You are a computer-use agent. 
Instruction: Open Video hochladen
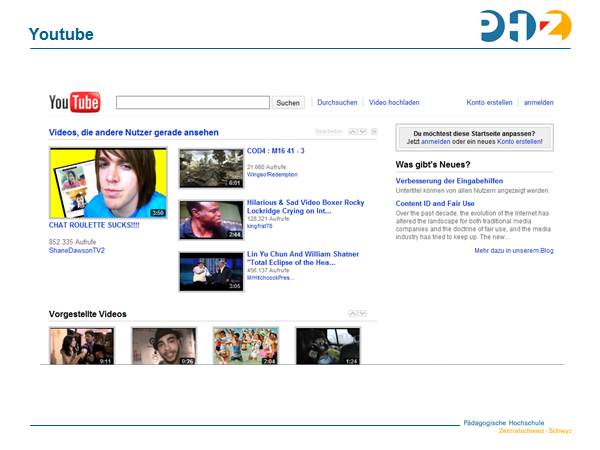[394, 103]
